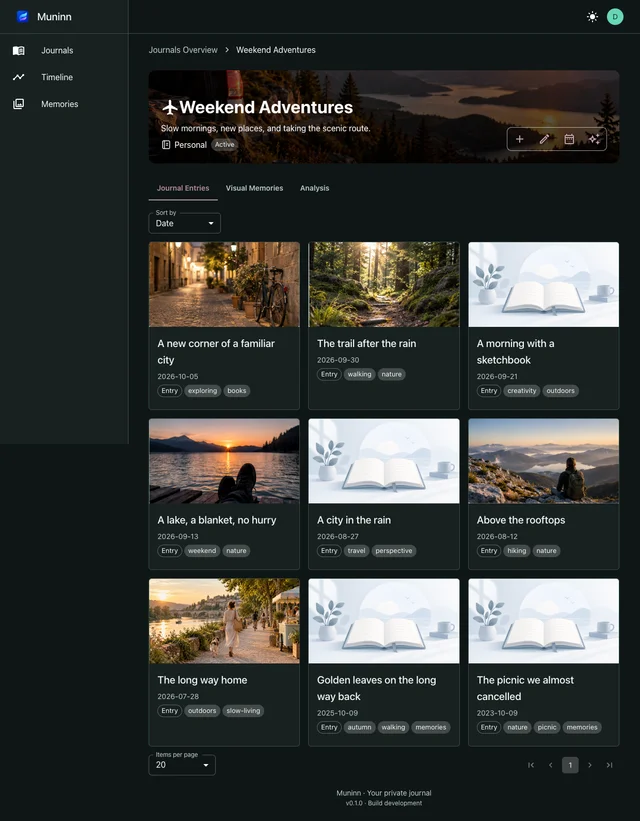Click the sparkle AI icon in banner
This screenshot has width=640, height=821.
click(594, 139)
